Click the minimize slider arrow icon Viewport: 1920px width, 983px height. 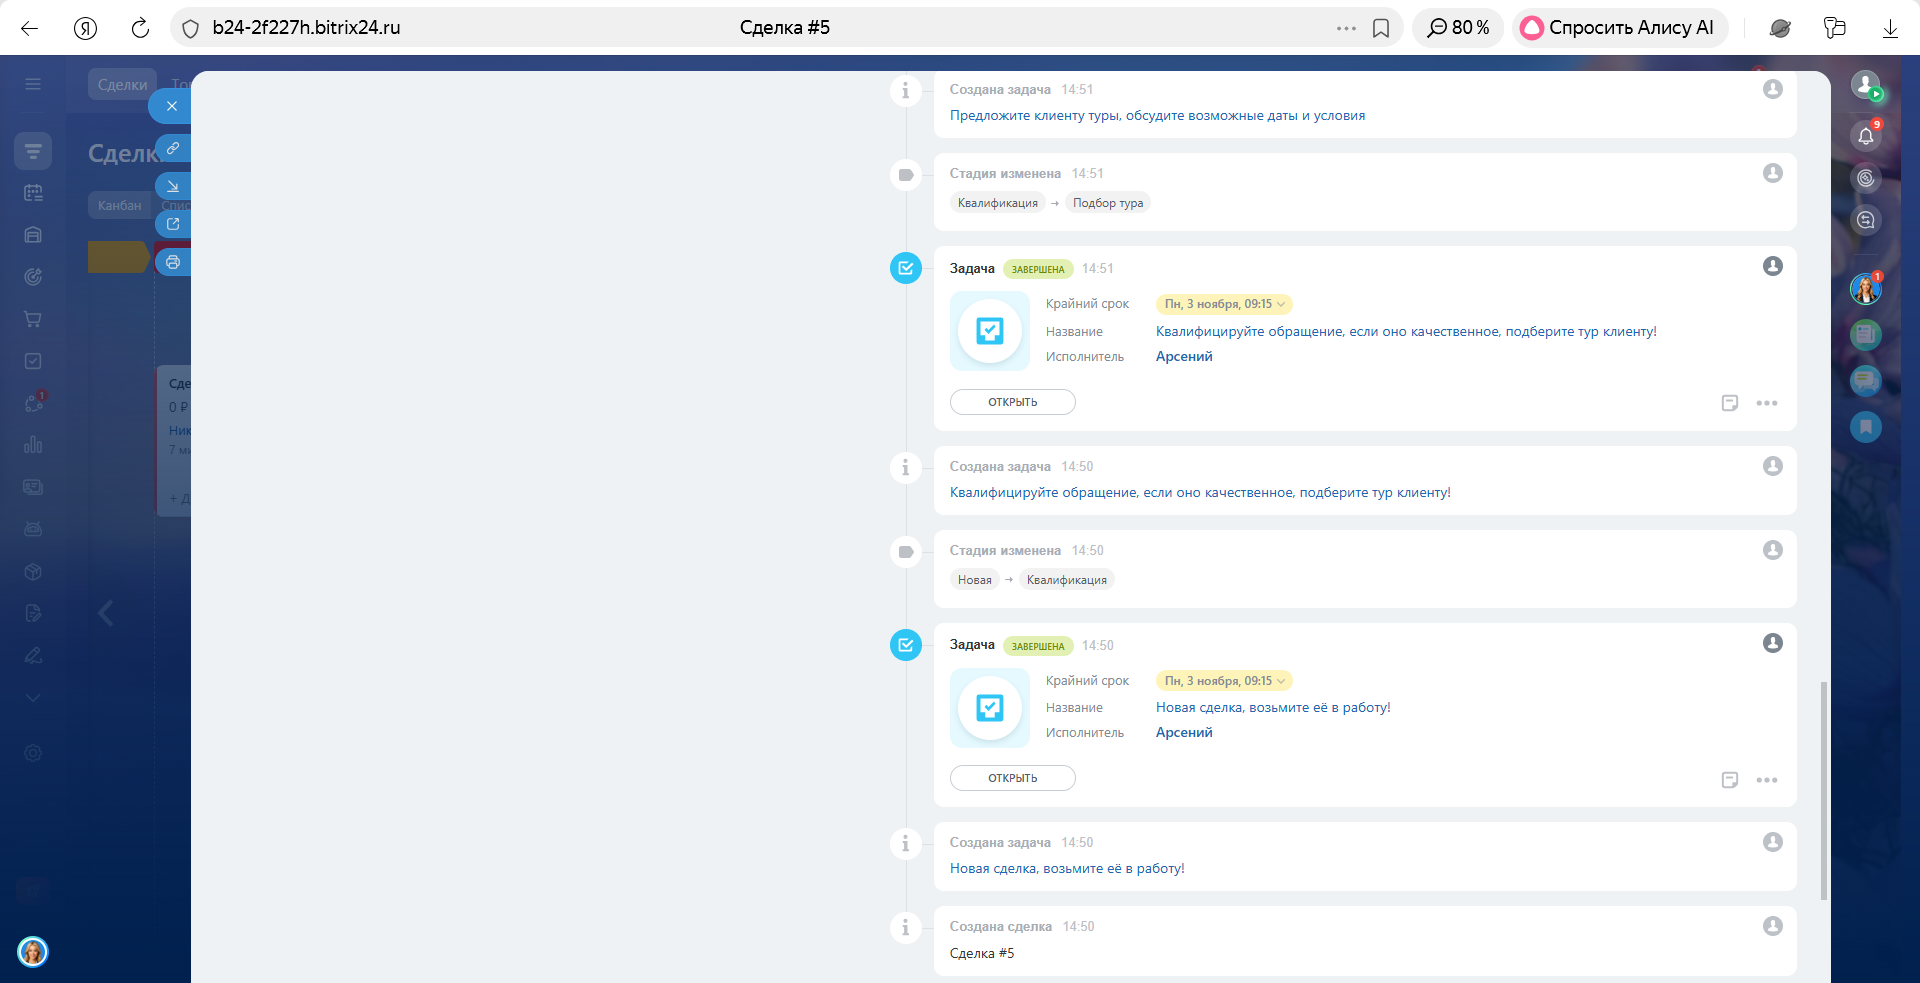coord(173,186)
